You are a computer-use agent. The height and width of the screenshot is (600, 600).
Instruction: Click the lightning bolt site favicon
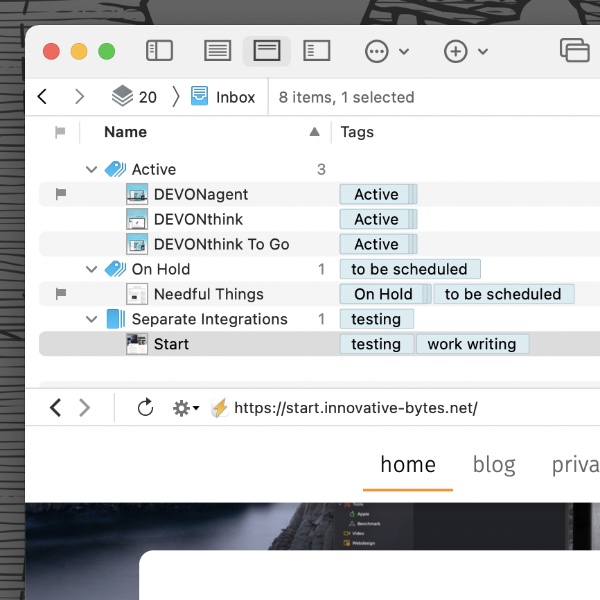[x=220, y=408]
